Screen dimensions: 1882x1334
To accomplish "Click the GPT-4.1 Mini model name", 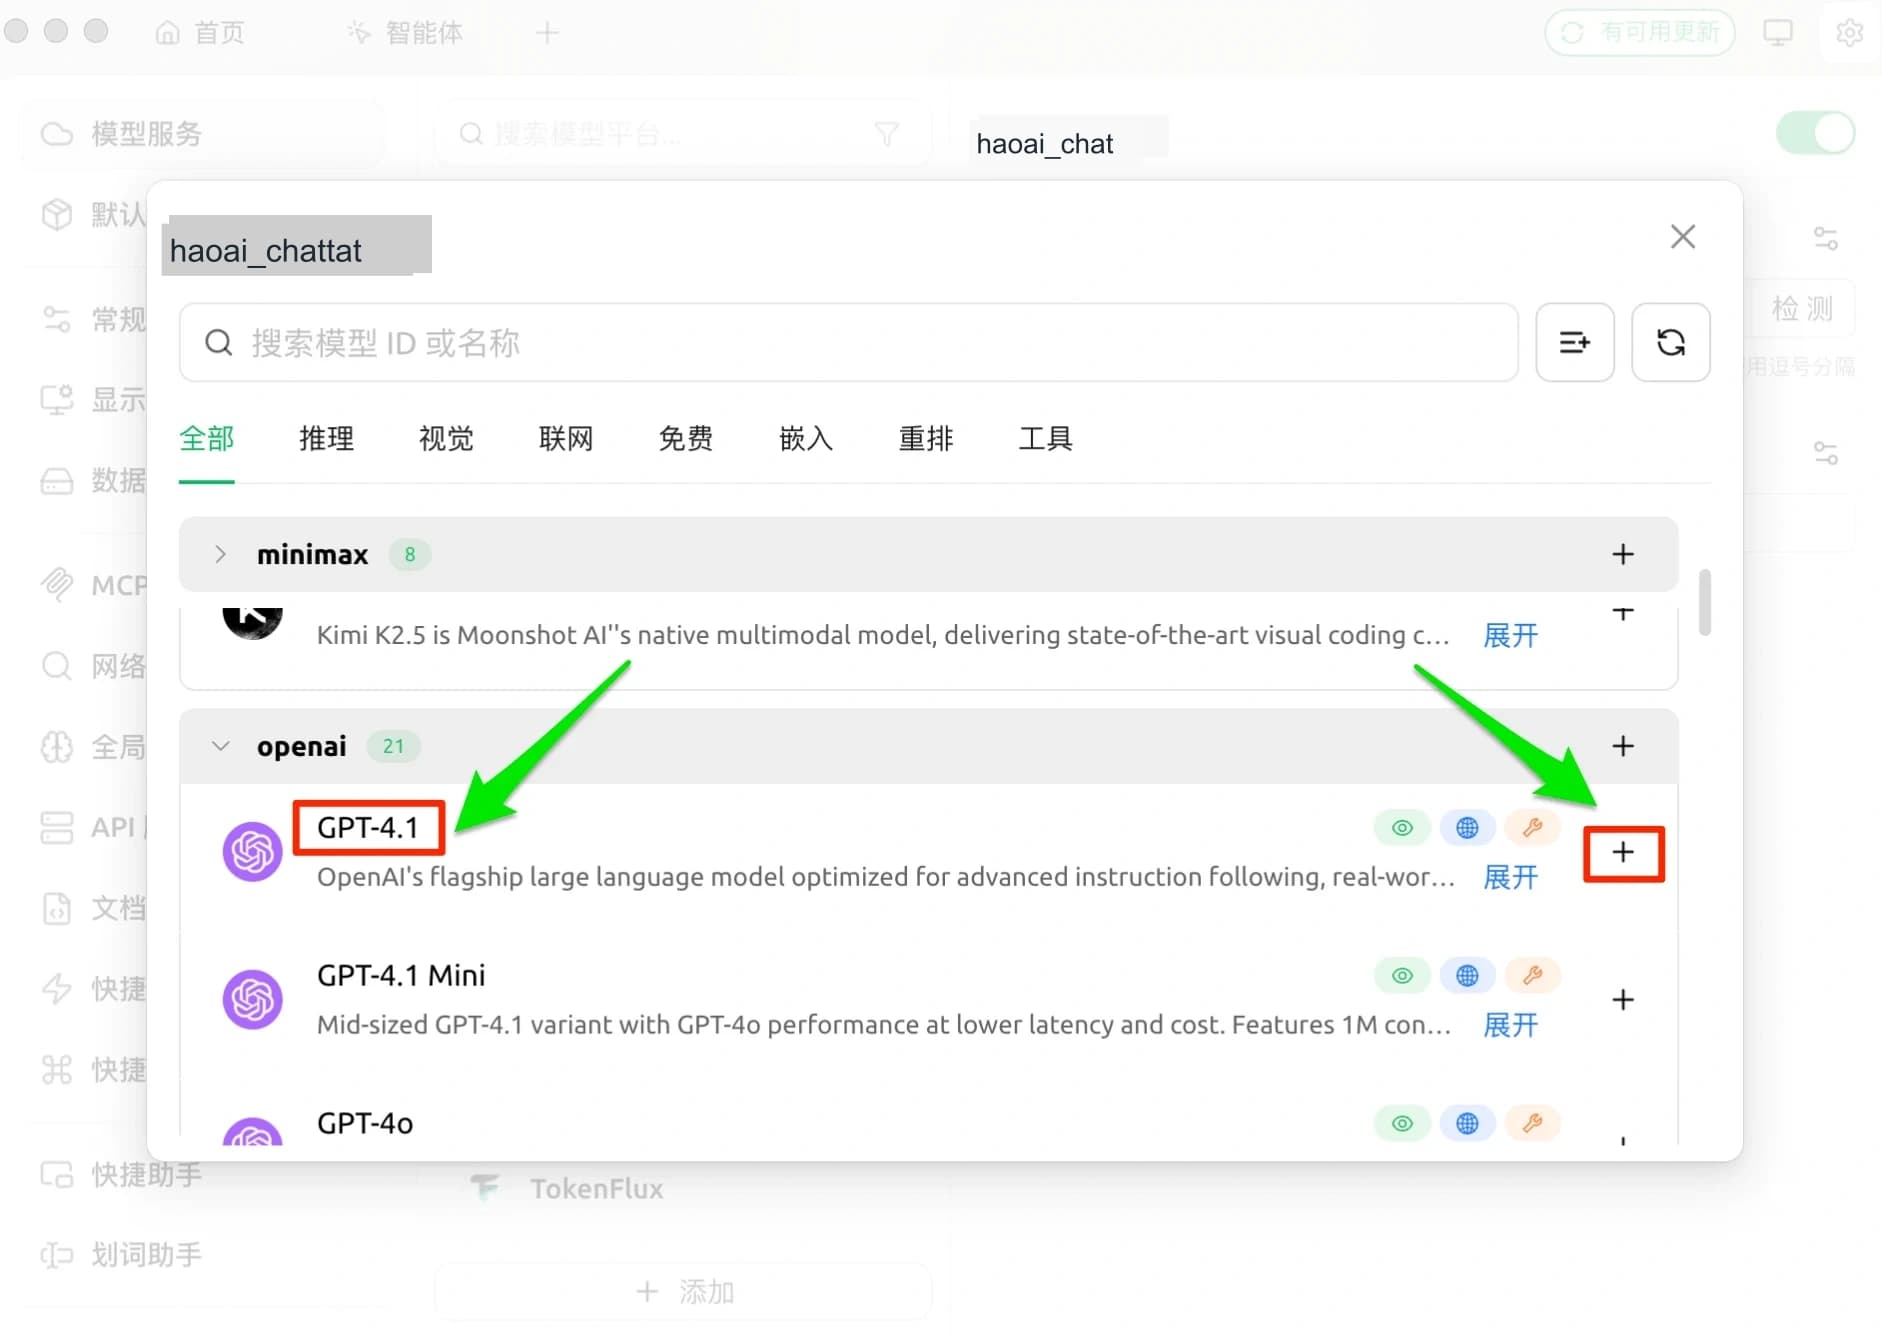I will [x=401, y=976].
